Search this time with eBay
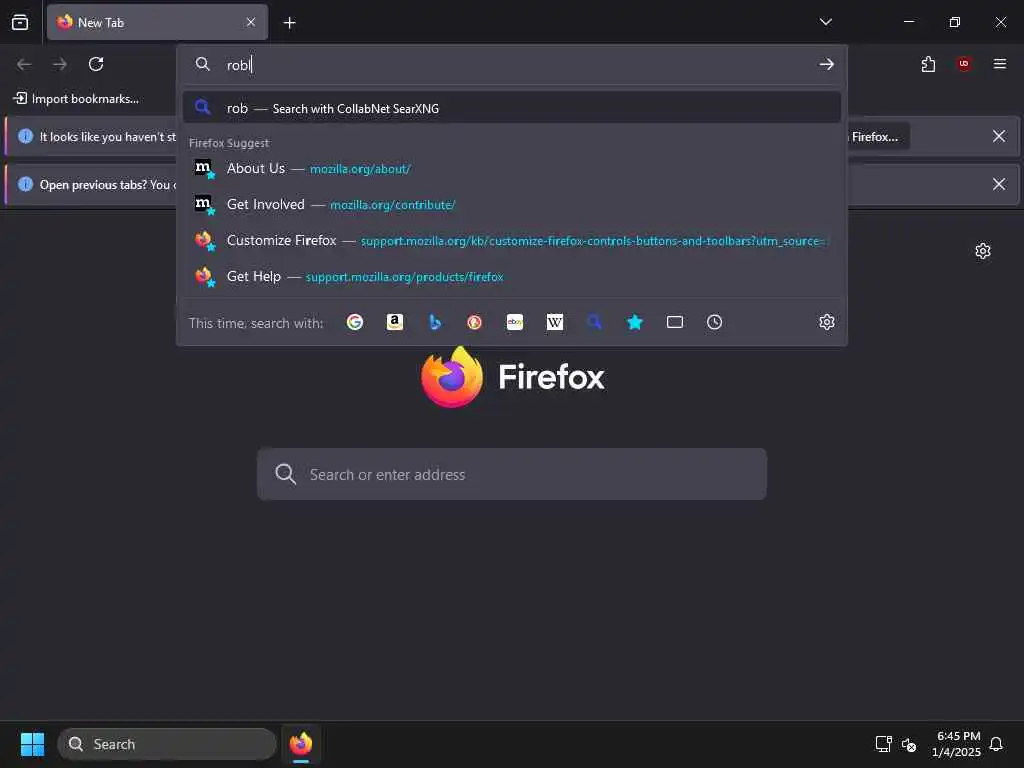 (x=515, y=322)
